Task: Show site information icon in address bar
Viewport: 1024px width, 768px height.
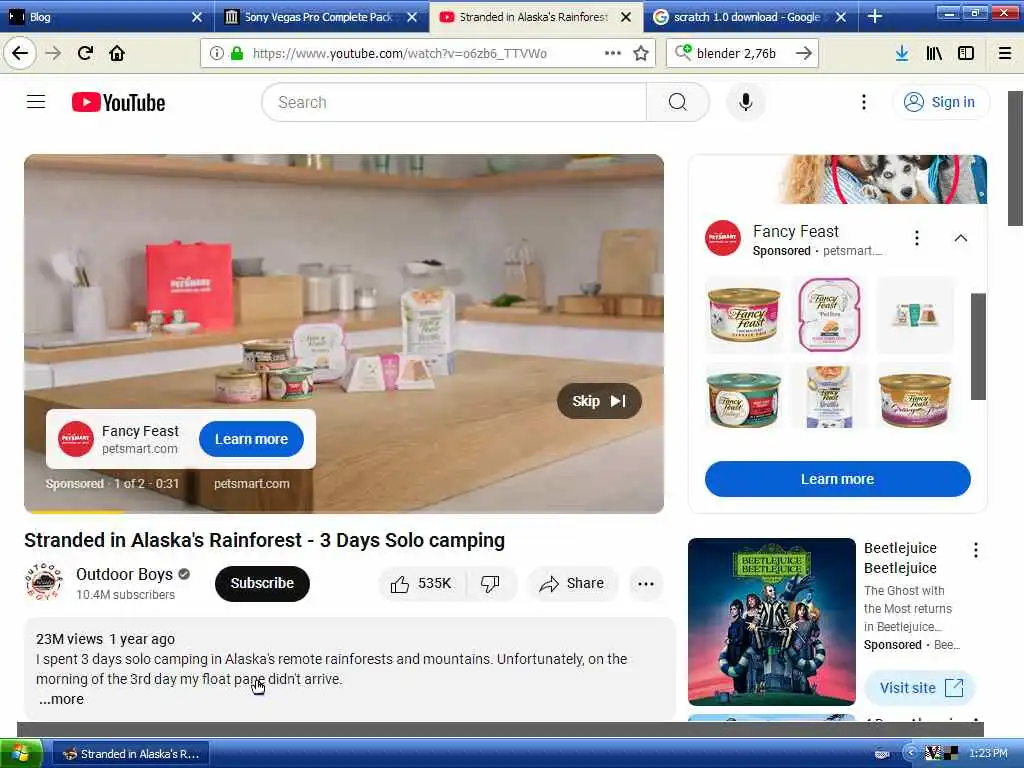Action: coord(216,54)
